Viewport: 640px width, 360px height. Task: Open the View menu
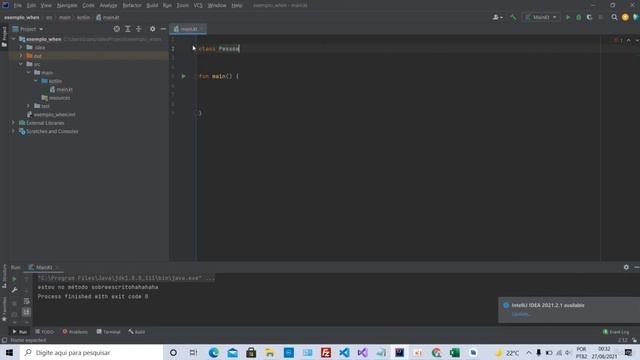46,5
